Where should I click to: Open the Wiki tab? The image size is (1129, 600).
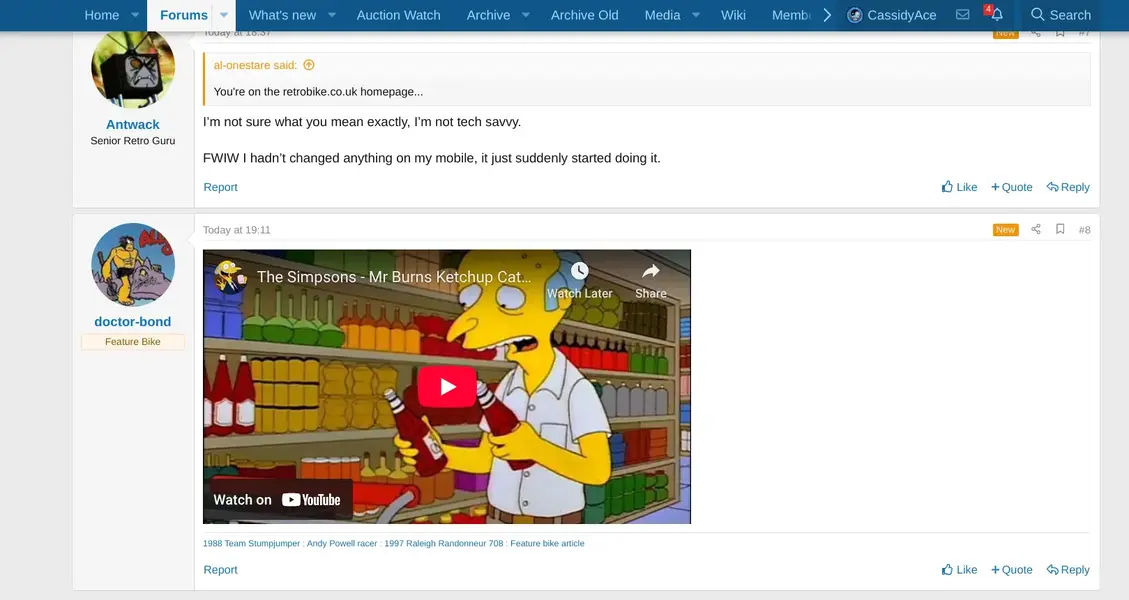[733, 15]
